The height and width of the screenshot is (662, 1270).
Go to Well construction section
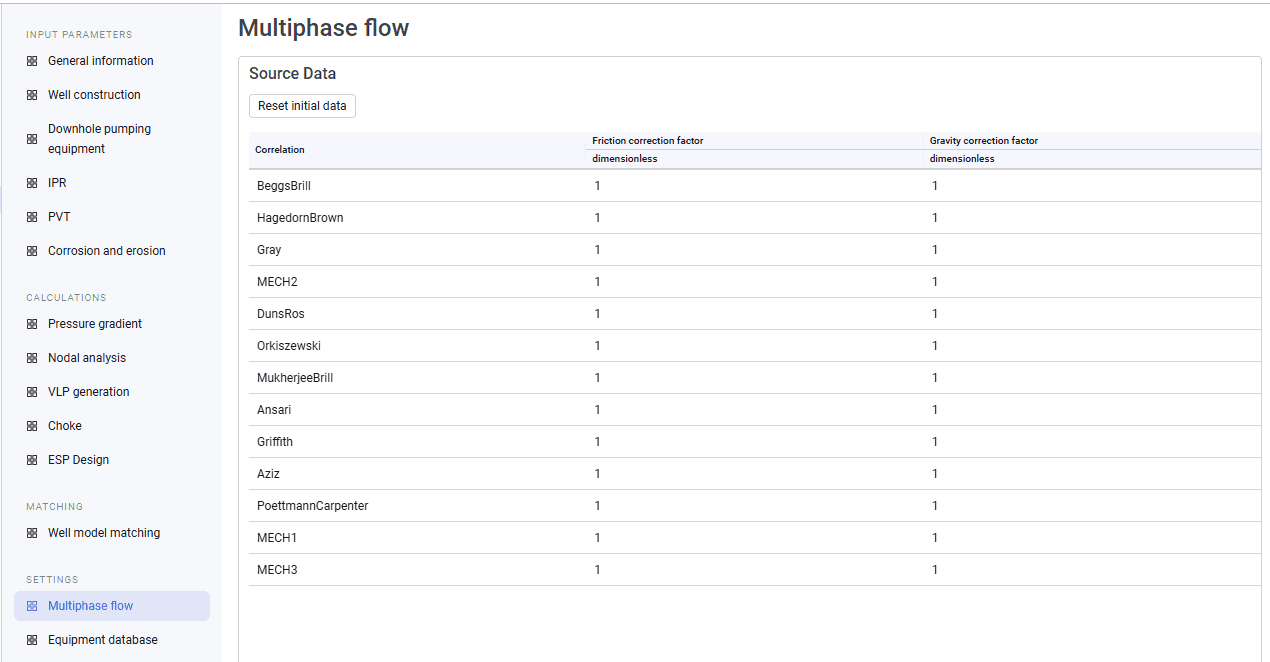[112, 95]
